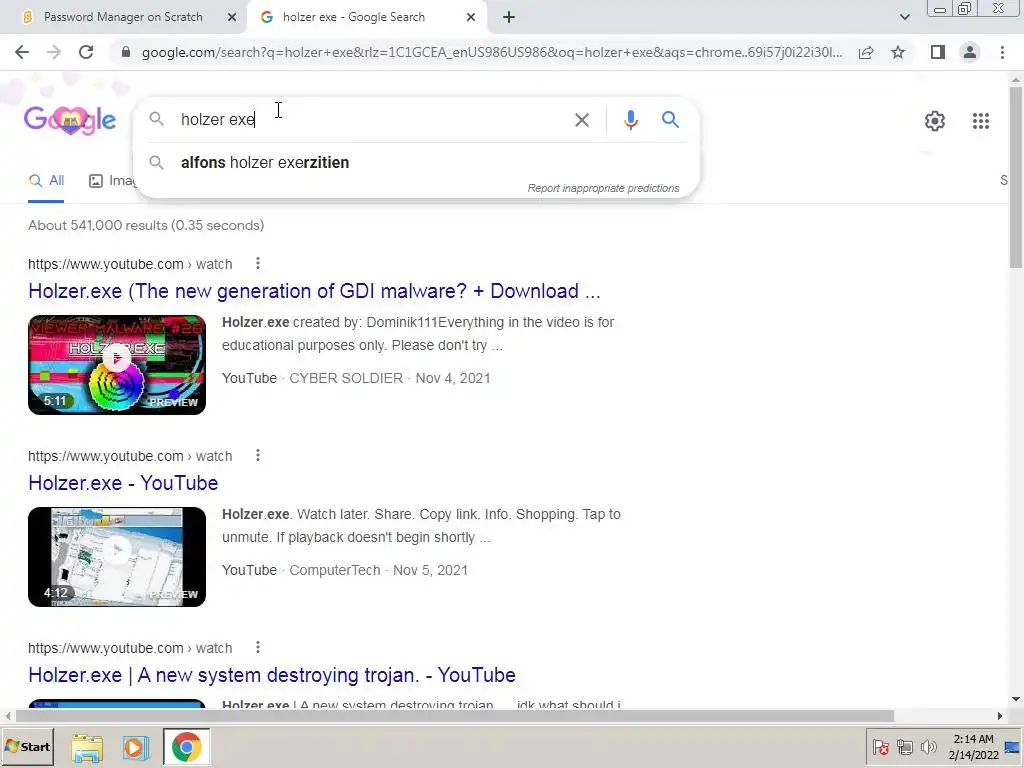The image size is (1024, 768).
Task: Click the browser forward arrow
Action: coord(54,52)
